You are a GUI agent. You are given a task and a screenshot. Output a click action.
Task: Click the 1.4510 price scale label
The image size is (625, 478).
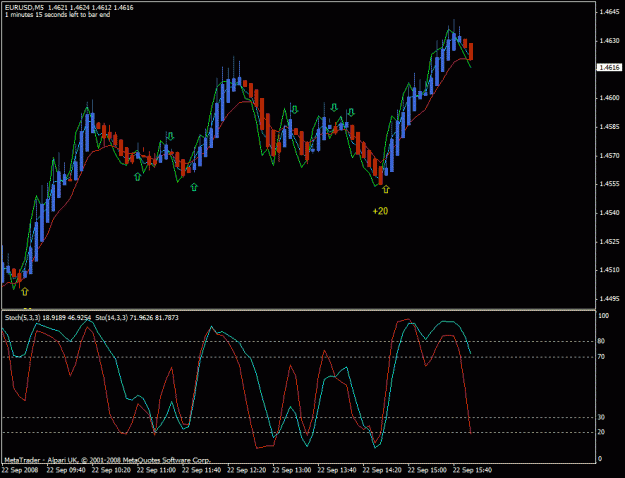[609, 270]
